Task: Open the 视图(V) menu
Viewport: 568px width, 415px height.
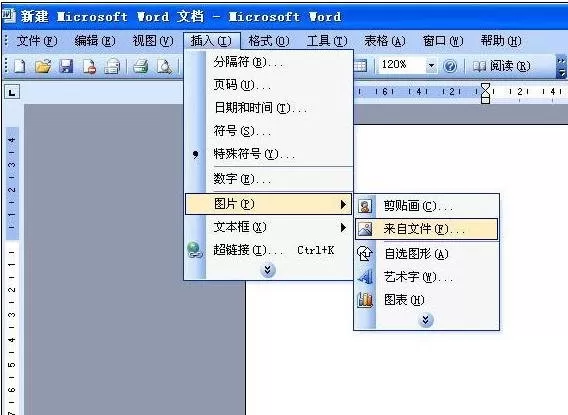Action: [153, 41]
